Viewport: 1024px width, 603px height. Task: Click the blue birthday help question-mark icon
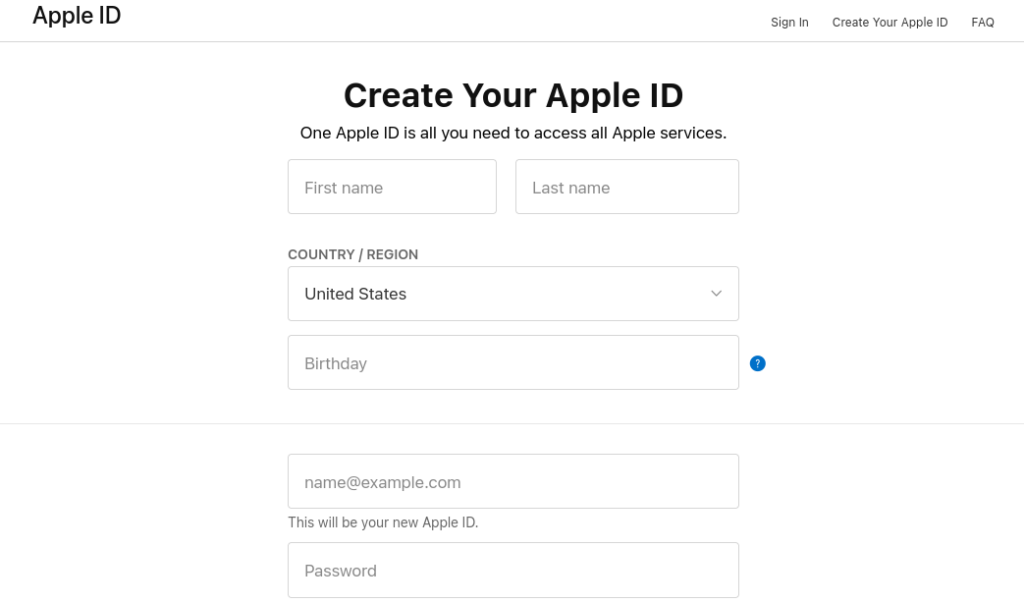pyautogui.click(x=757, y=363)
